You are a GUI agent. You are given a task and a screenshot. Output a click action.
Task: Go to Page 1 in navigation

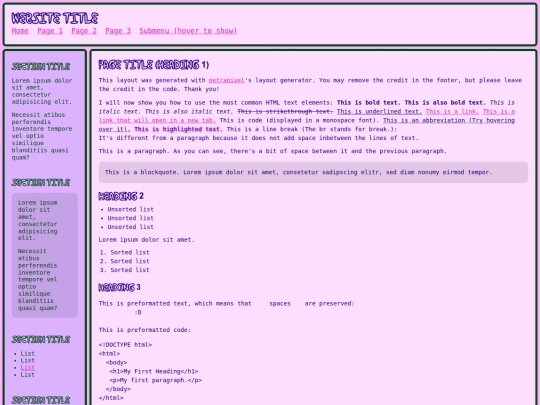pyautogui.click(x=50, y=31)
